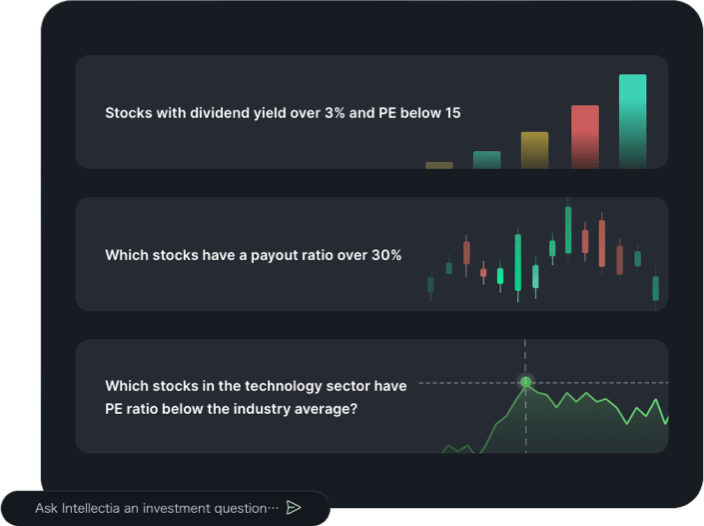The height and width of the screenshot is (526, 704).
Task: Click the vertical dashed crosshair above peak marker
Action: coord(525,357)
